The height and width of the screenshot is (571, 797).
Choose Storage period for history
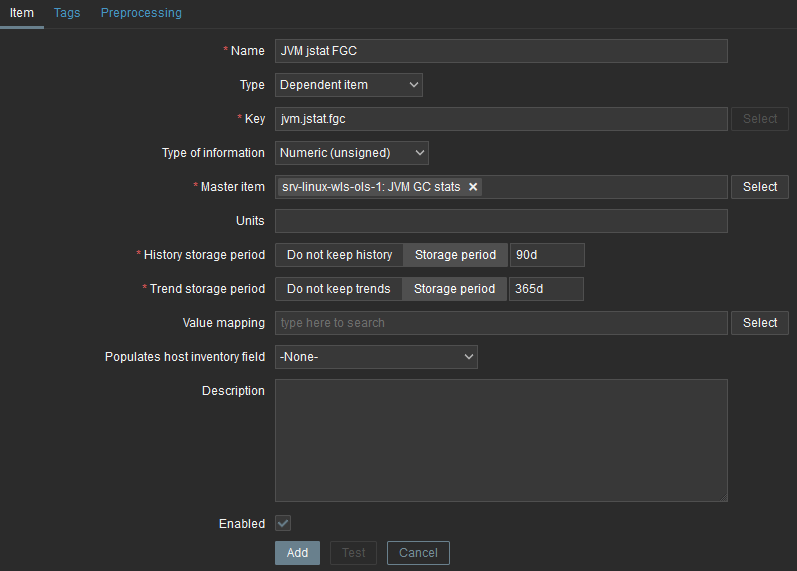click(455, 255)
